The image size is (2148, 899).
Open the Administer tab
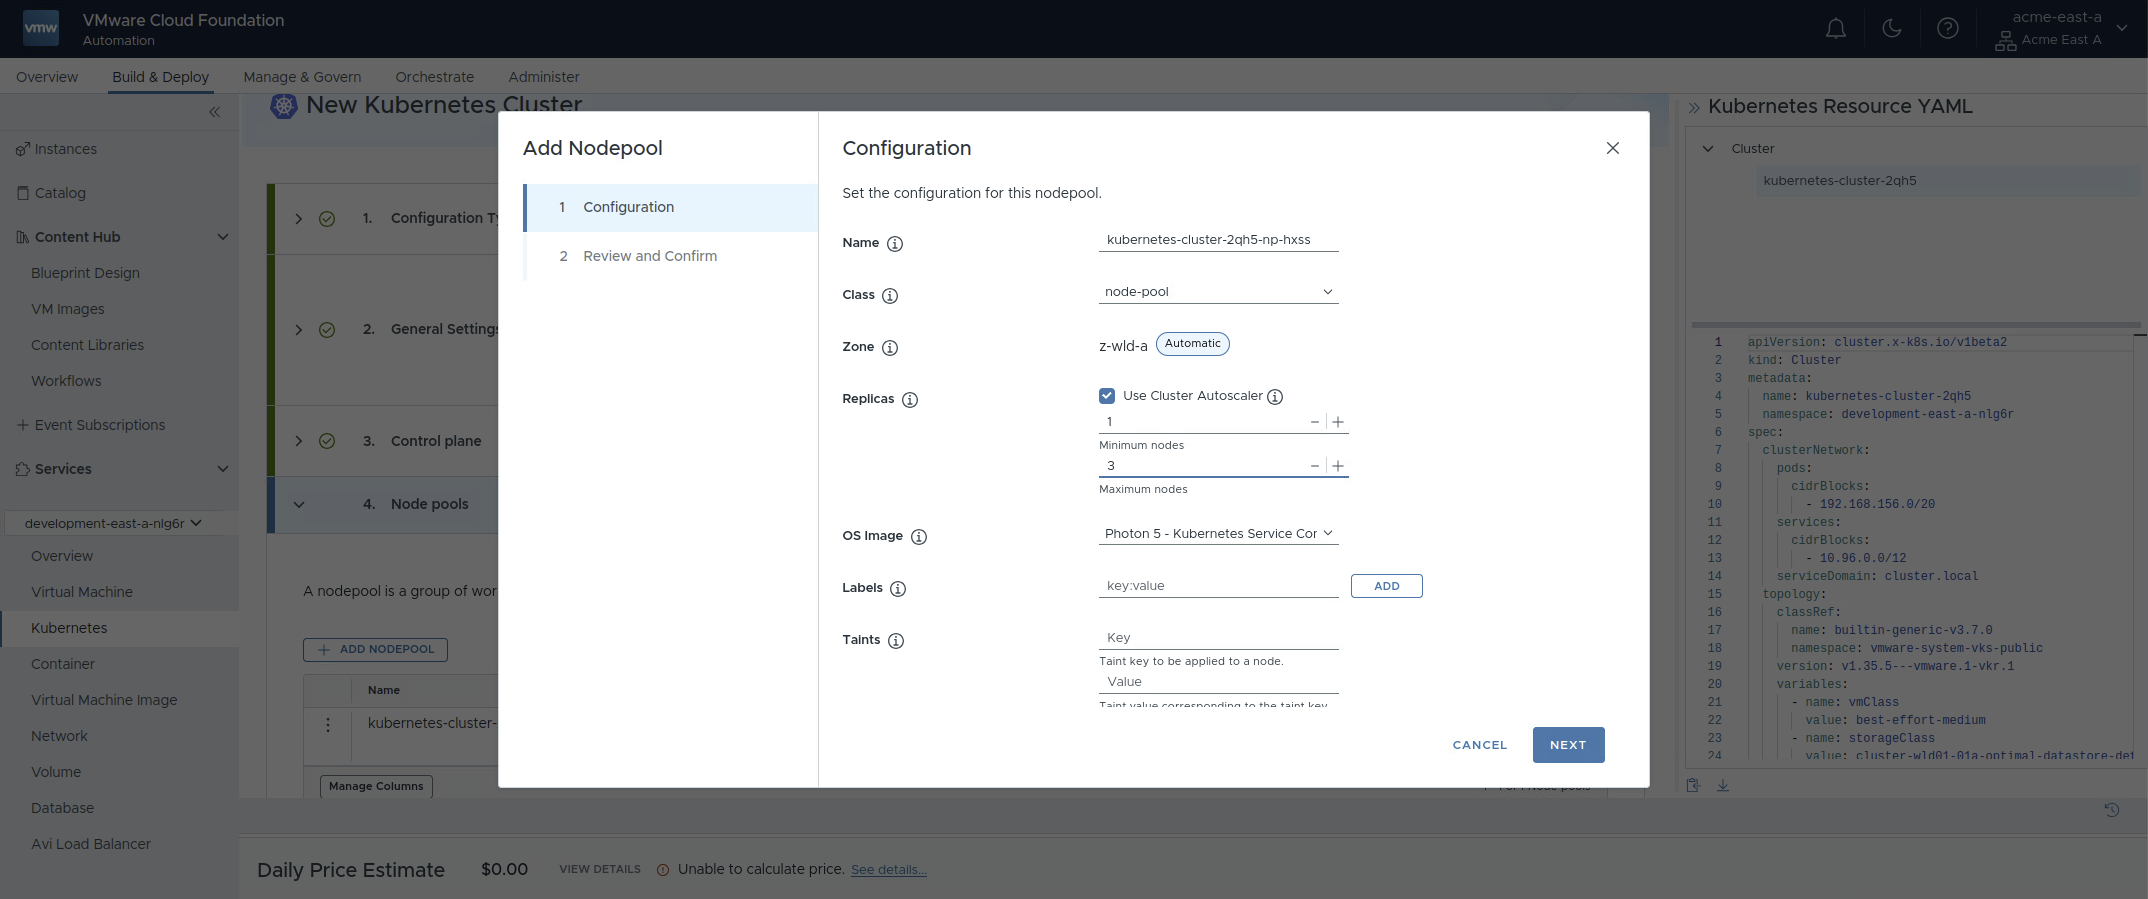click(543, 77)
